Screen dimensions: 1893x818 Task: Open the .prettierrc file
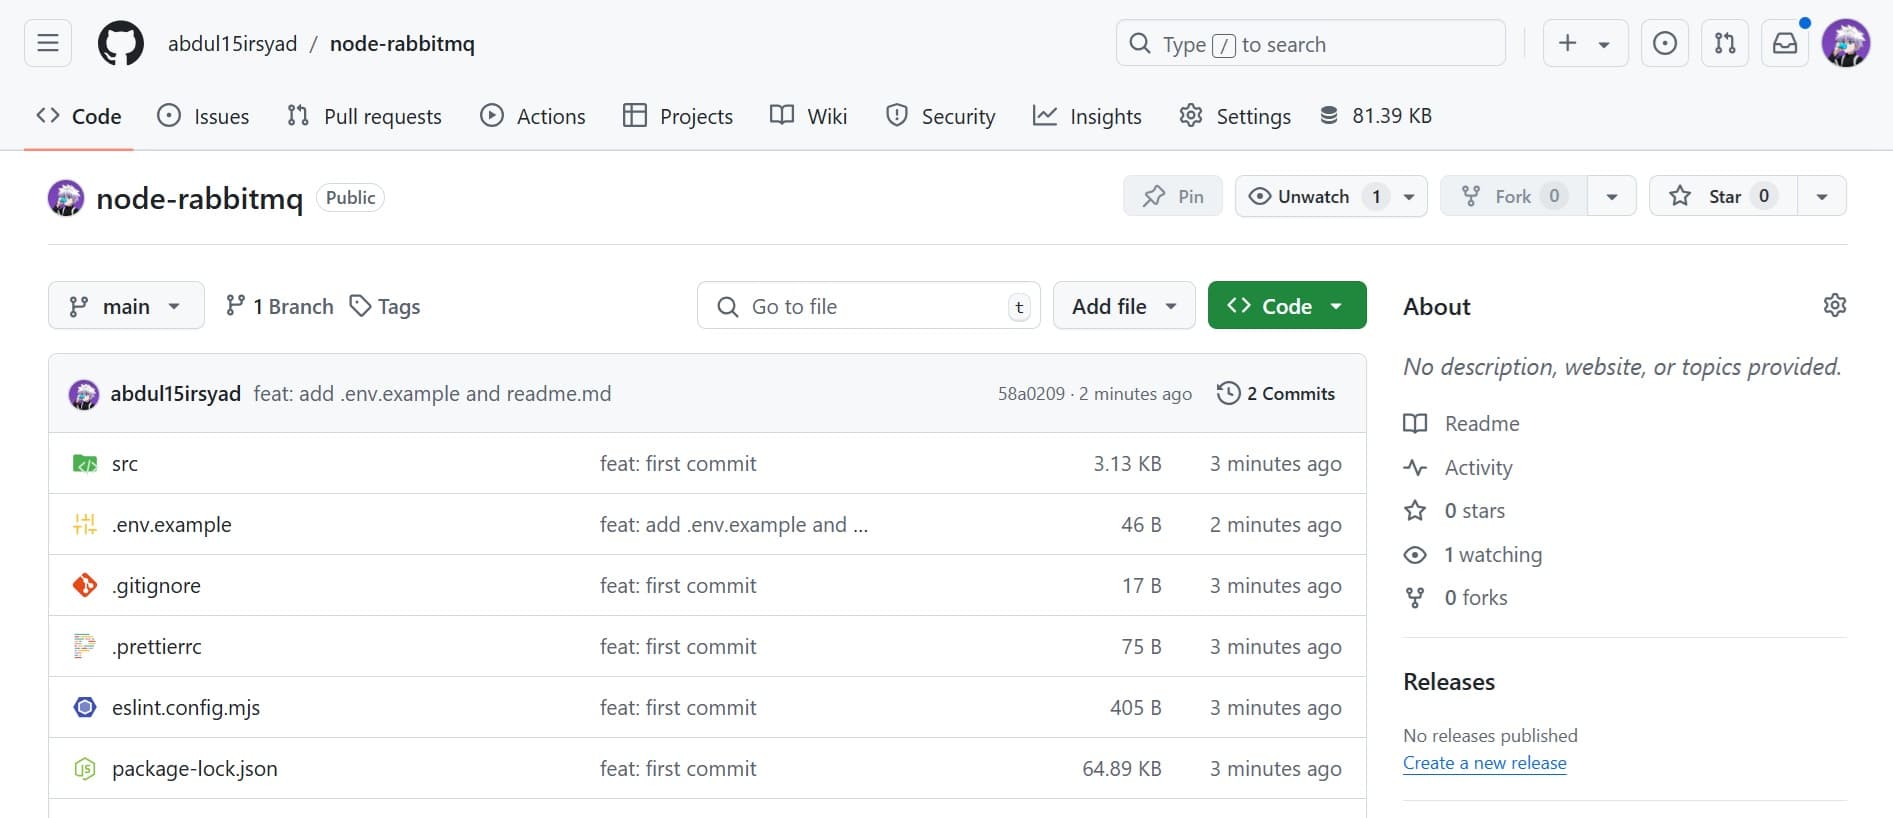[x=157, y=647]
